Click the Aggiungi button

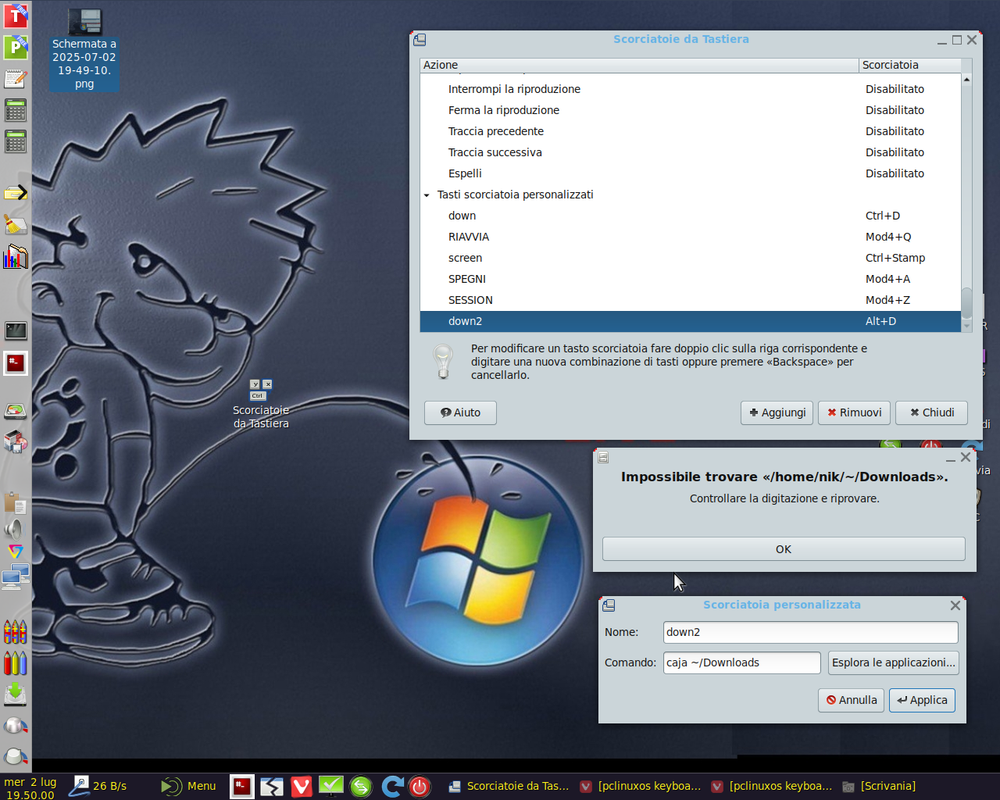(x=777, y=413)
